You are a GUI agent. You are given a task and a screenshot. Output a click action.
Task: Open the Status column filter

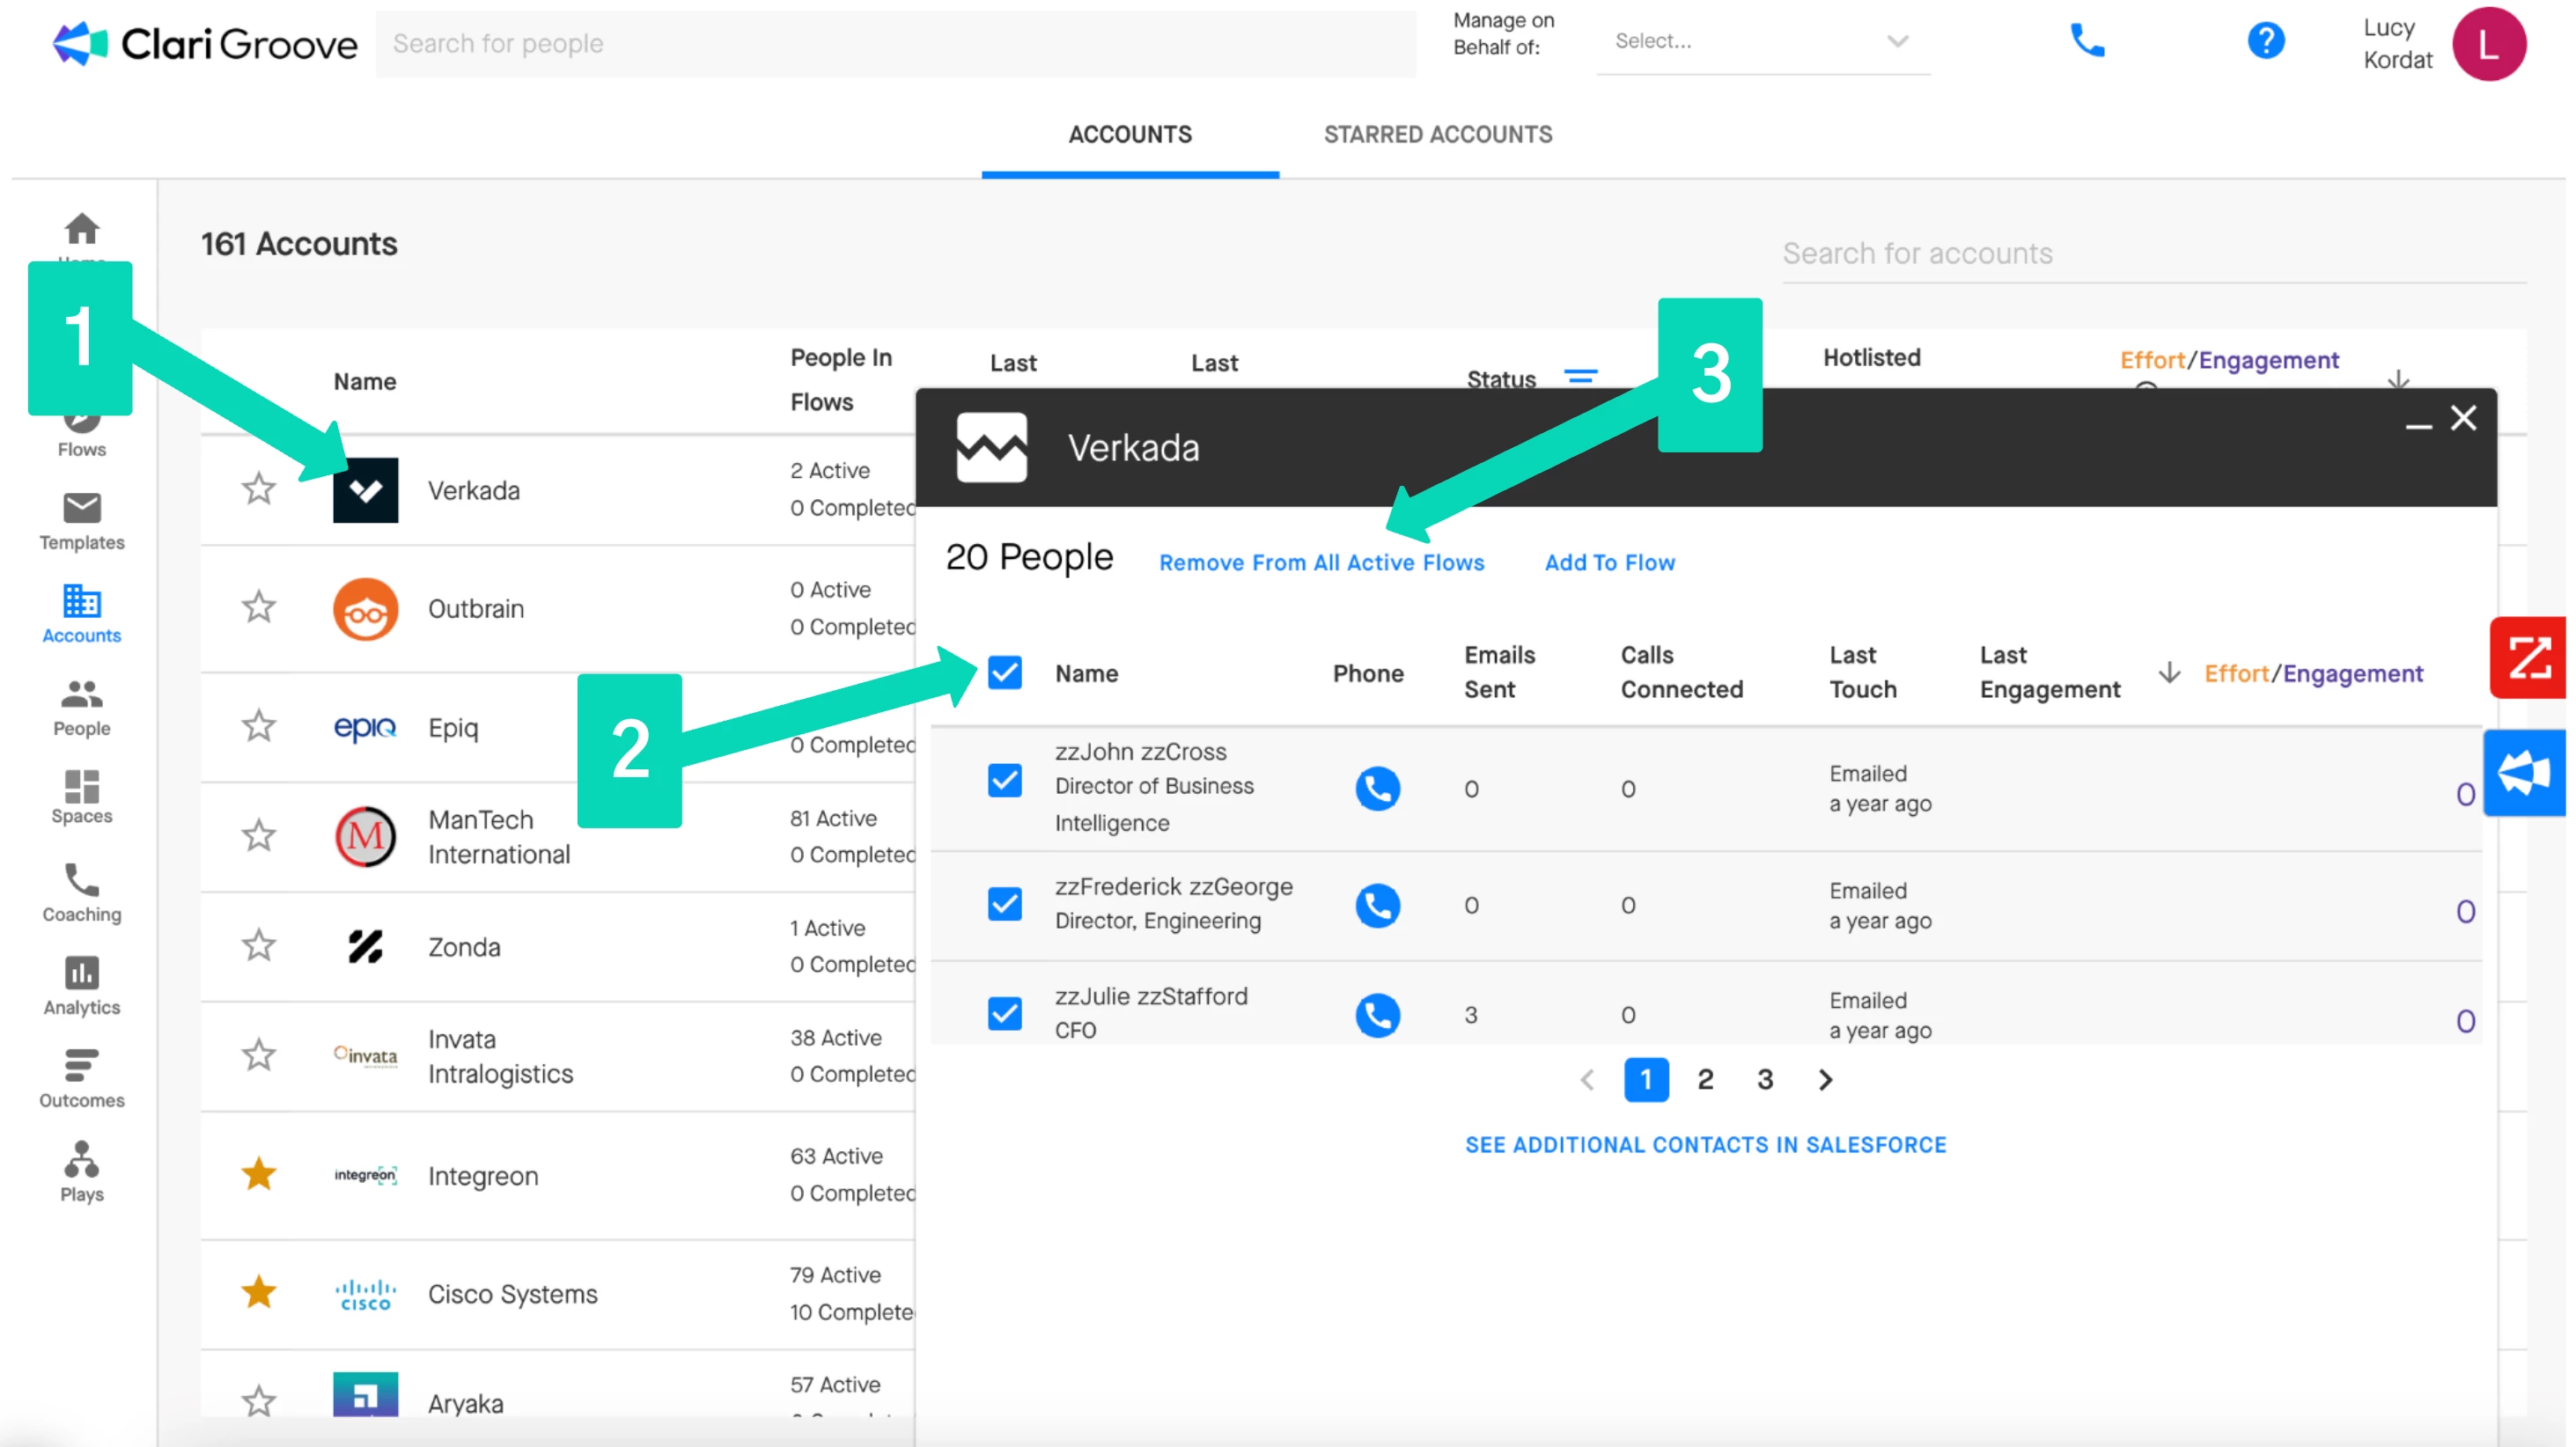coord(1580,378)
